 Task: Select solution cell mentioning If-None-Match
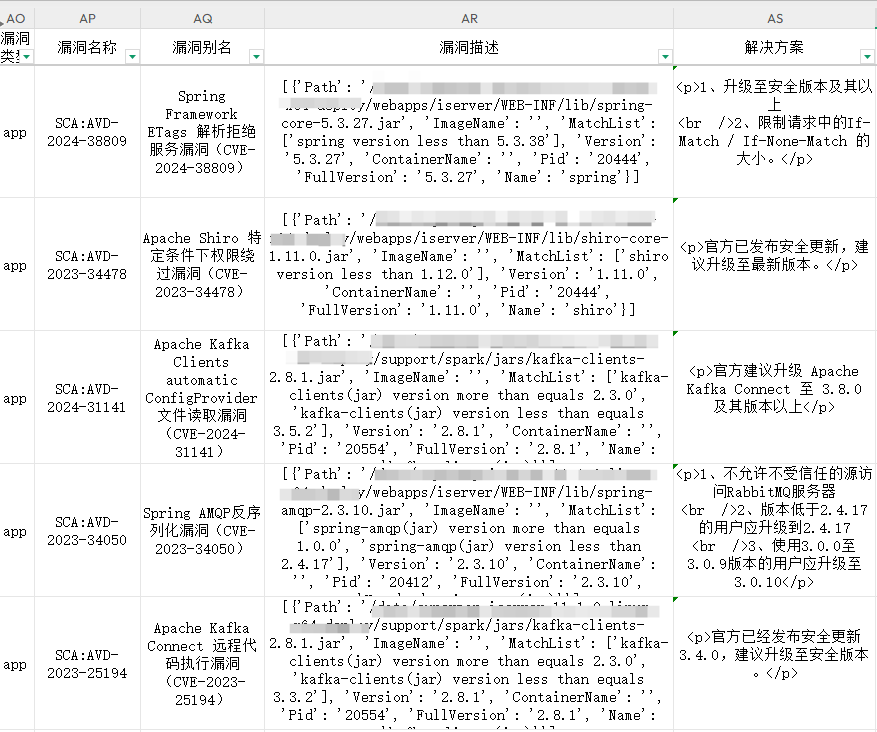(775, 132)
